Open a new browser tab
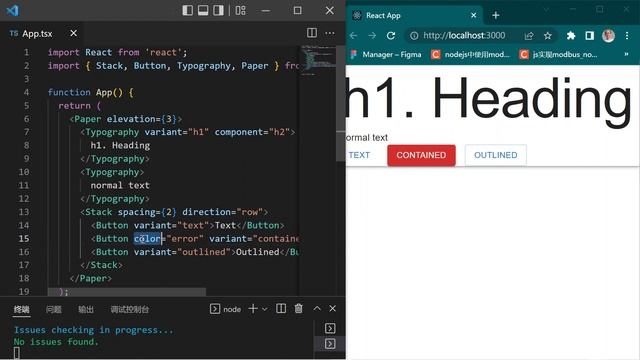 click(496, 15)
